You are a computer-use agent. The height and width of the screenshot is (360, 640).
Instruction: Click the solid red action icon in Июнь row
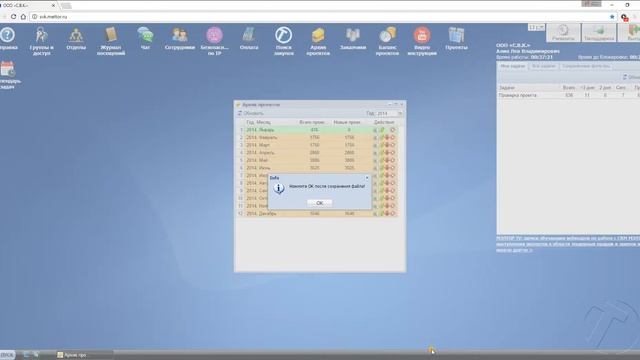(387, 168)
